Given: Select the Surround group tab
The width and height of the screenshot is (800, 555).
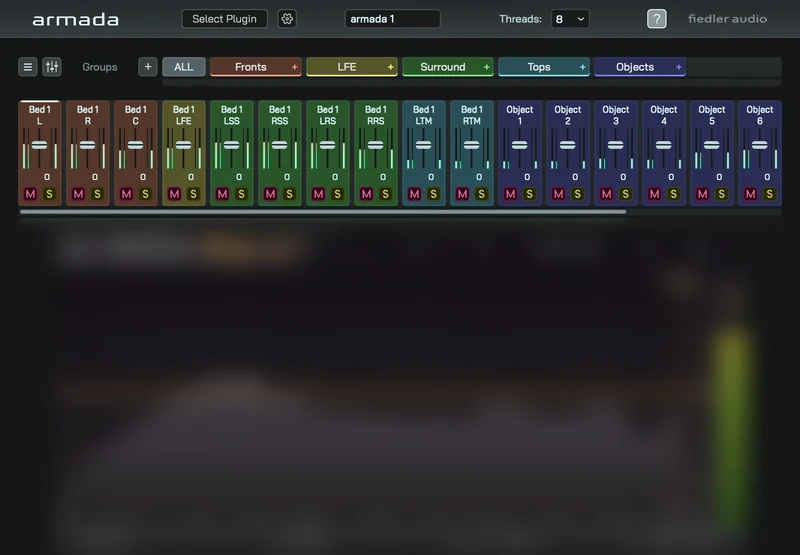Looking at the screenshot, I should pos(442,67).
